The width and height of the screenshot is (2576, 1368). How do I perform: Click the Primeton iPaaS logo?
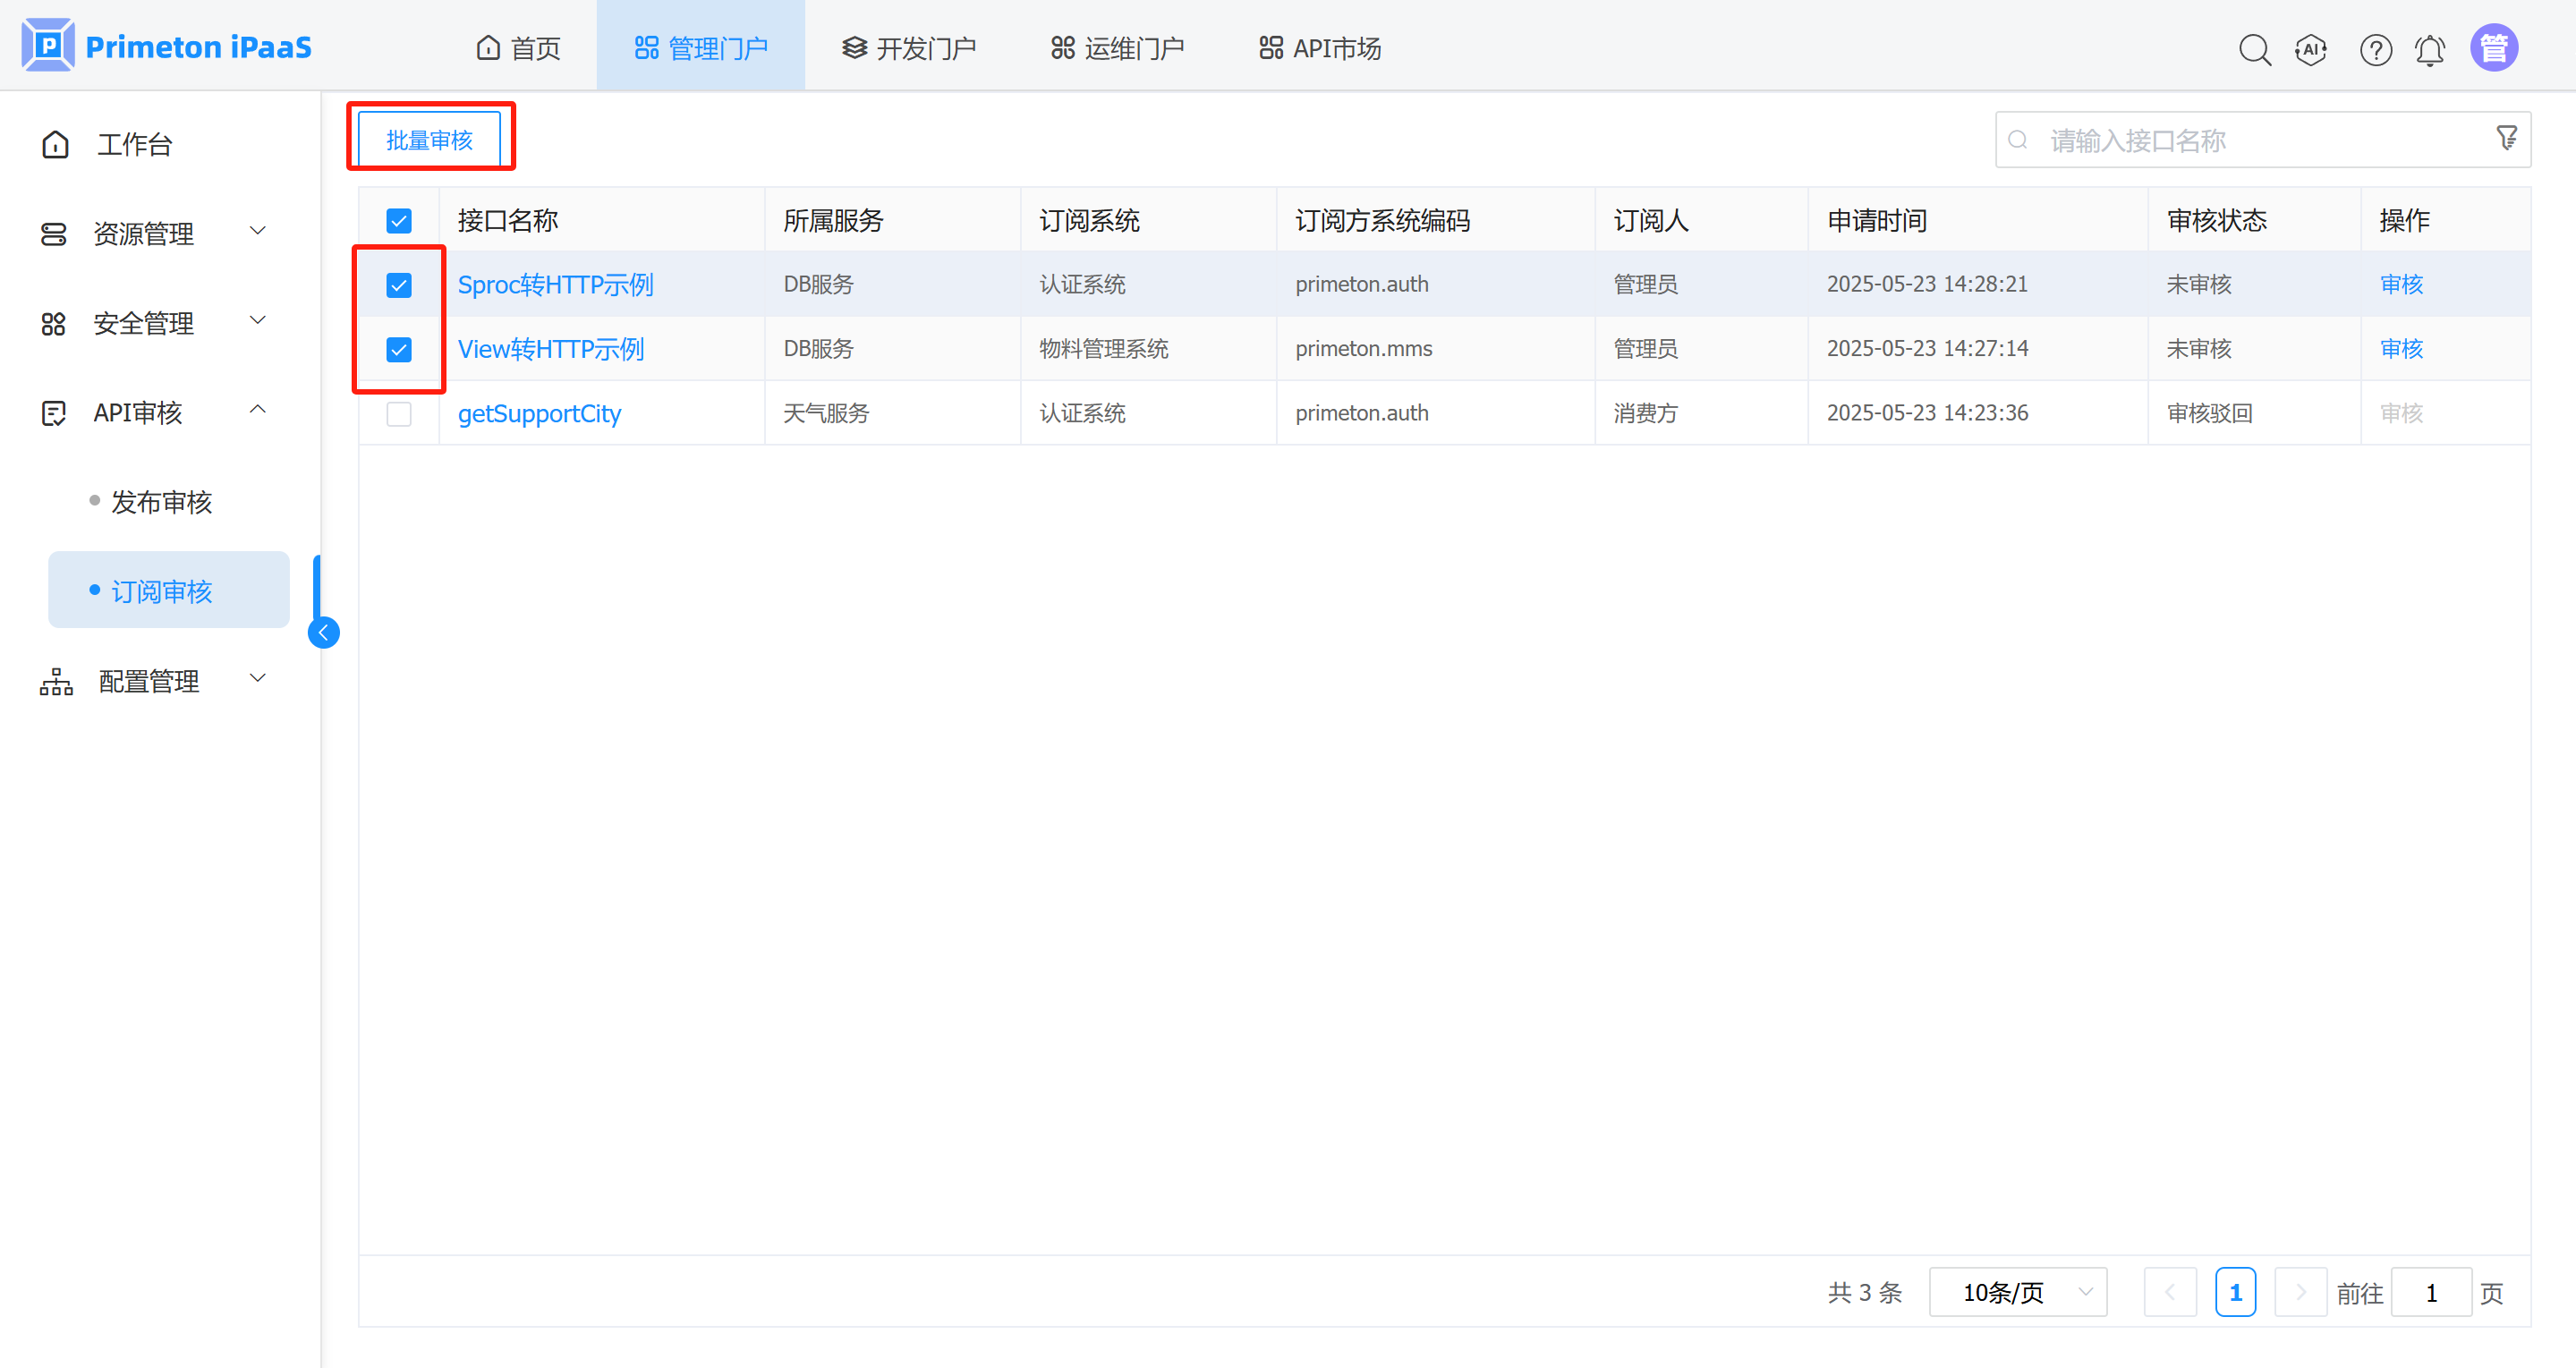167,46
